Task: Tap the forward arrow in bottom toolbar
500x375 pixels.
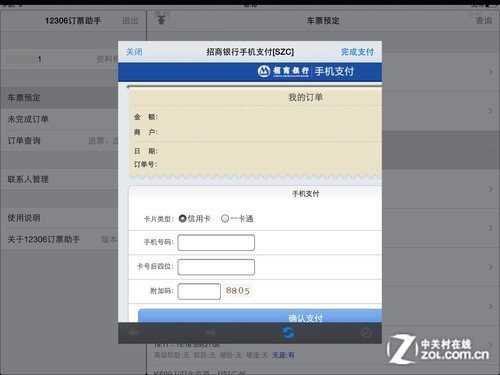Action: (211, 333)
